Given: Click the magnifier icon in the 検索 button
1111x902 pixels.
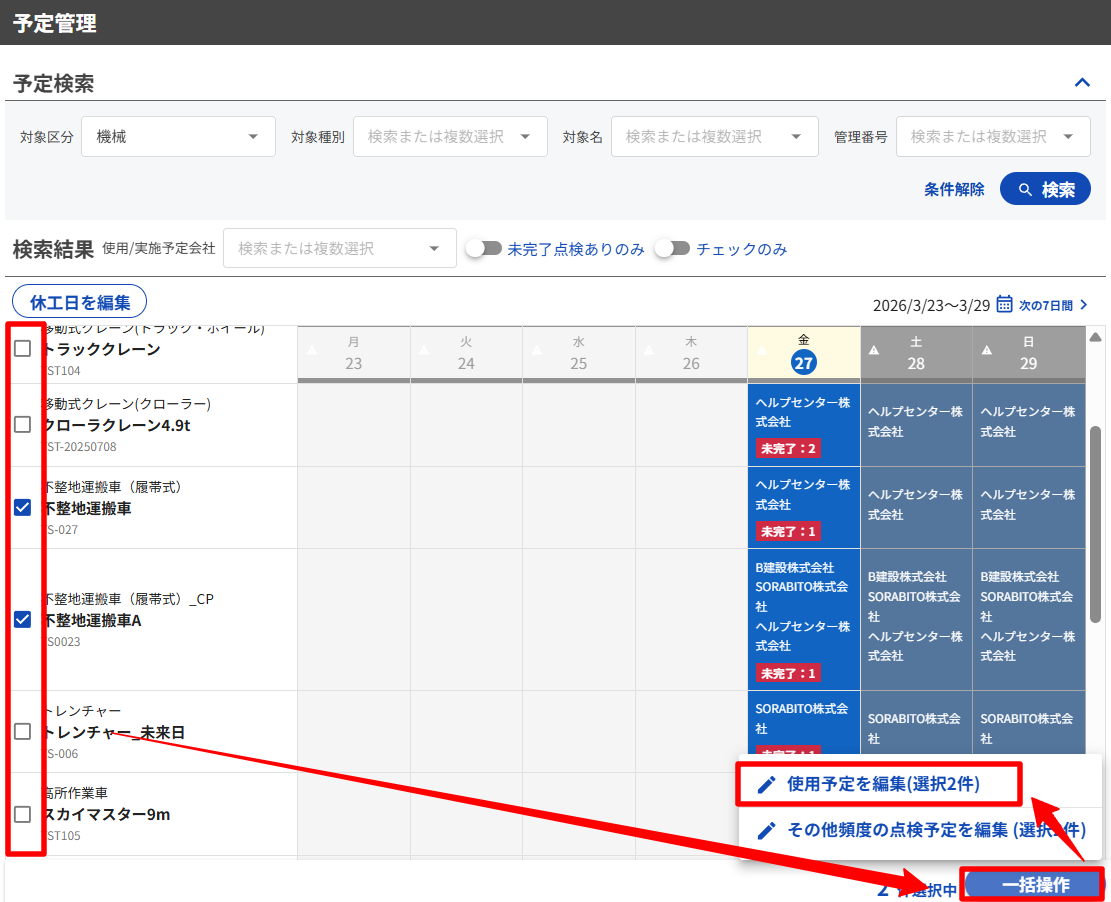Looking at the screenshot, I should [x=1024, y=189].
